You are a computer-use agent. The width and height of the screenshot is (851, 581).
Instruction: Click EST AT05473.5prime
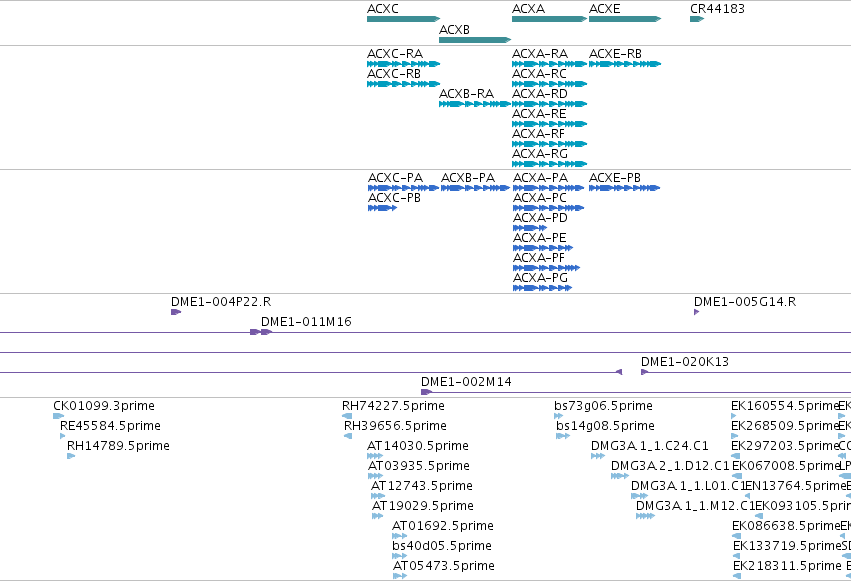point(400,576)
